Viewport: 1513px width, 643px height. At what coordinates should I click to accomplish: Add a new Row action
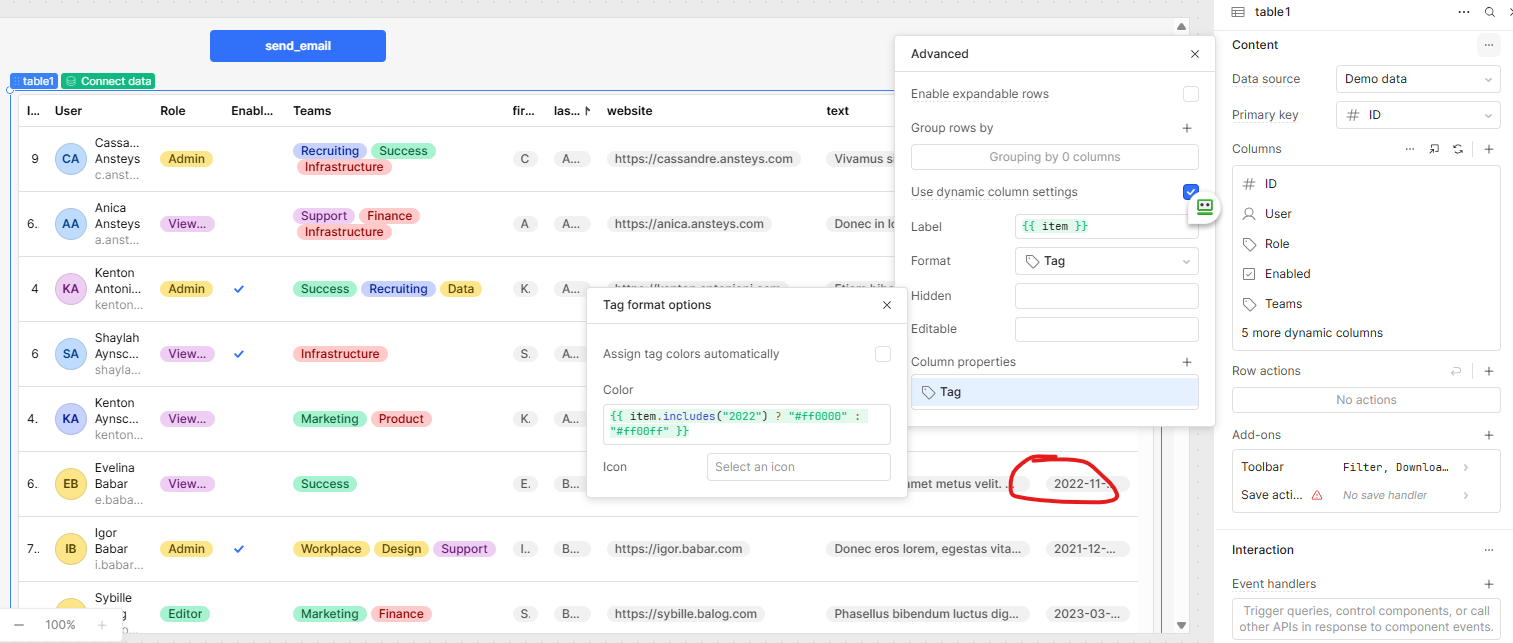coord(1488,371)
